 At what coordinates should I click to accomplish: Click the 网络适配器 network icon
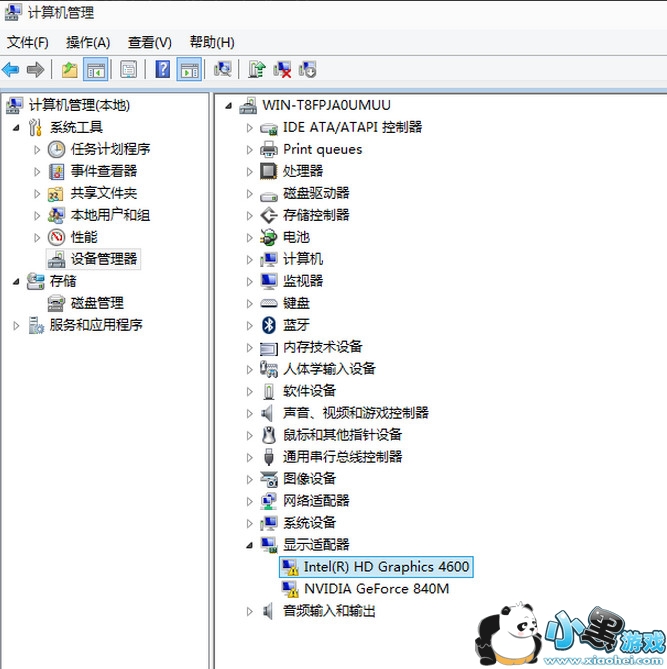269,501
